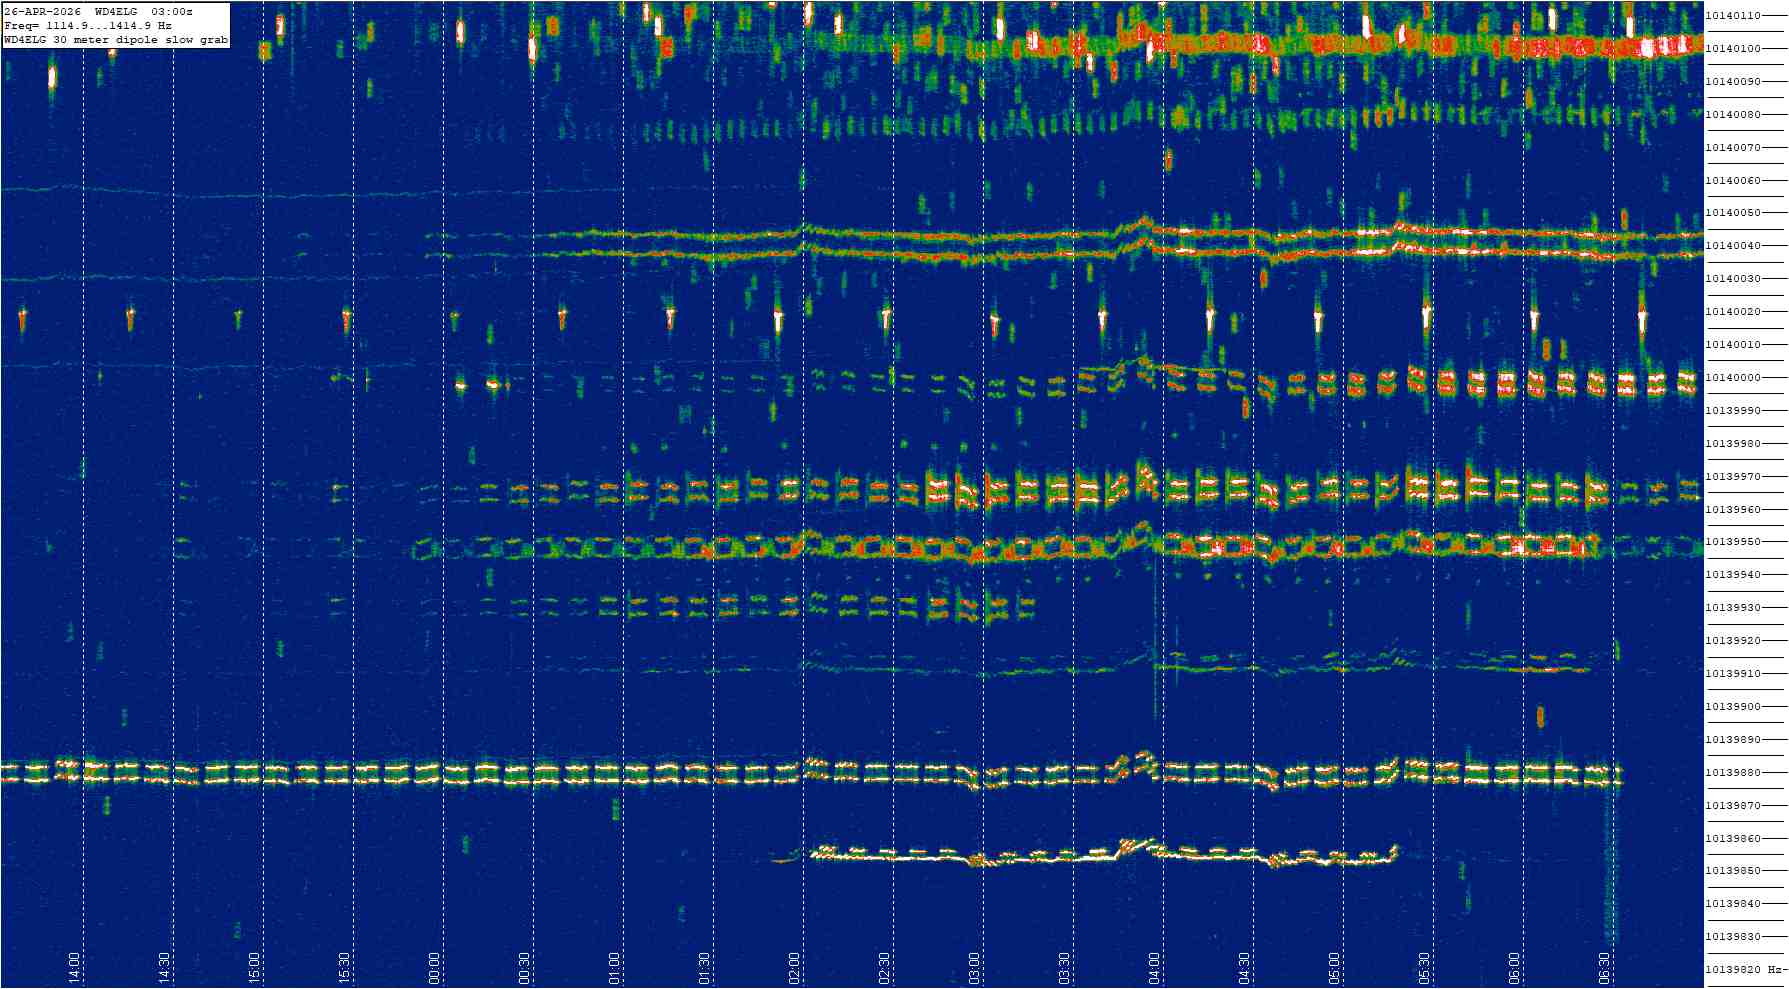Select the 00:00 time marker label

tap(435, 967)
